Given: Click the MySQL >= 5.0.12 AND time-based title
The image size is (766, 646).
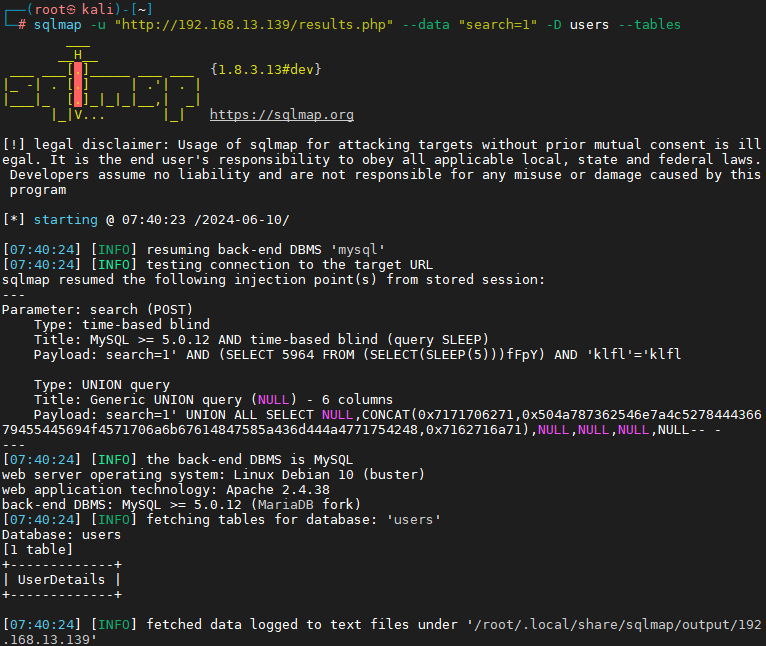Looking at the screenshot, I should pyautogui.click(x=261, y=340).
